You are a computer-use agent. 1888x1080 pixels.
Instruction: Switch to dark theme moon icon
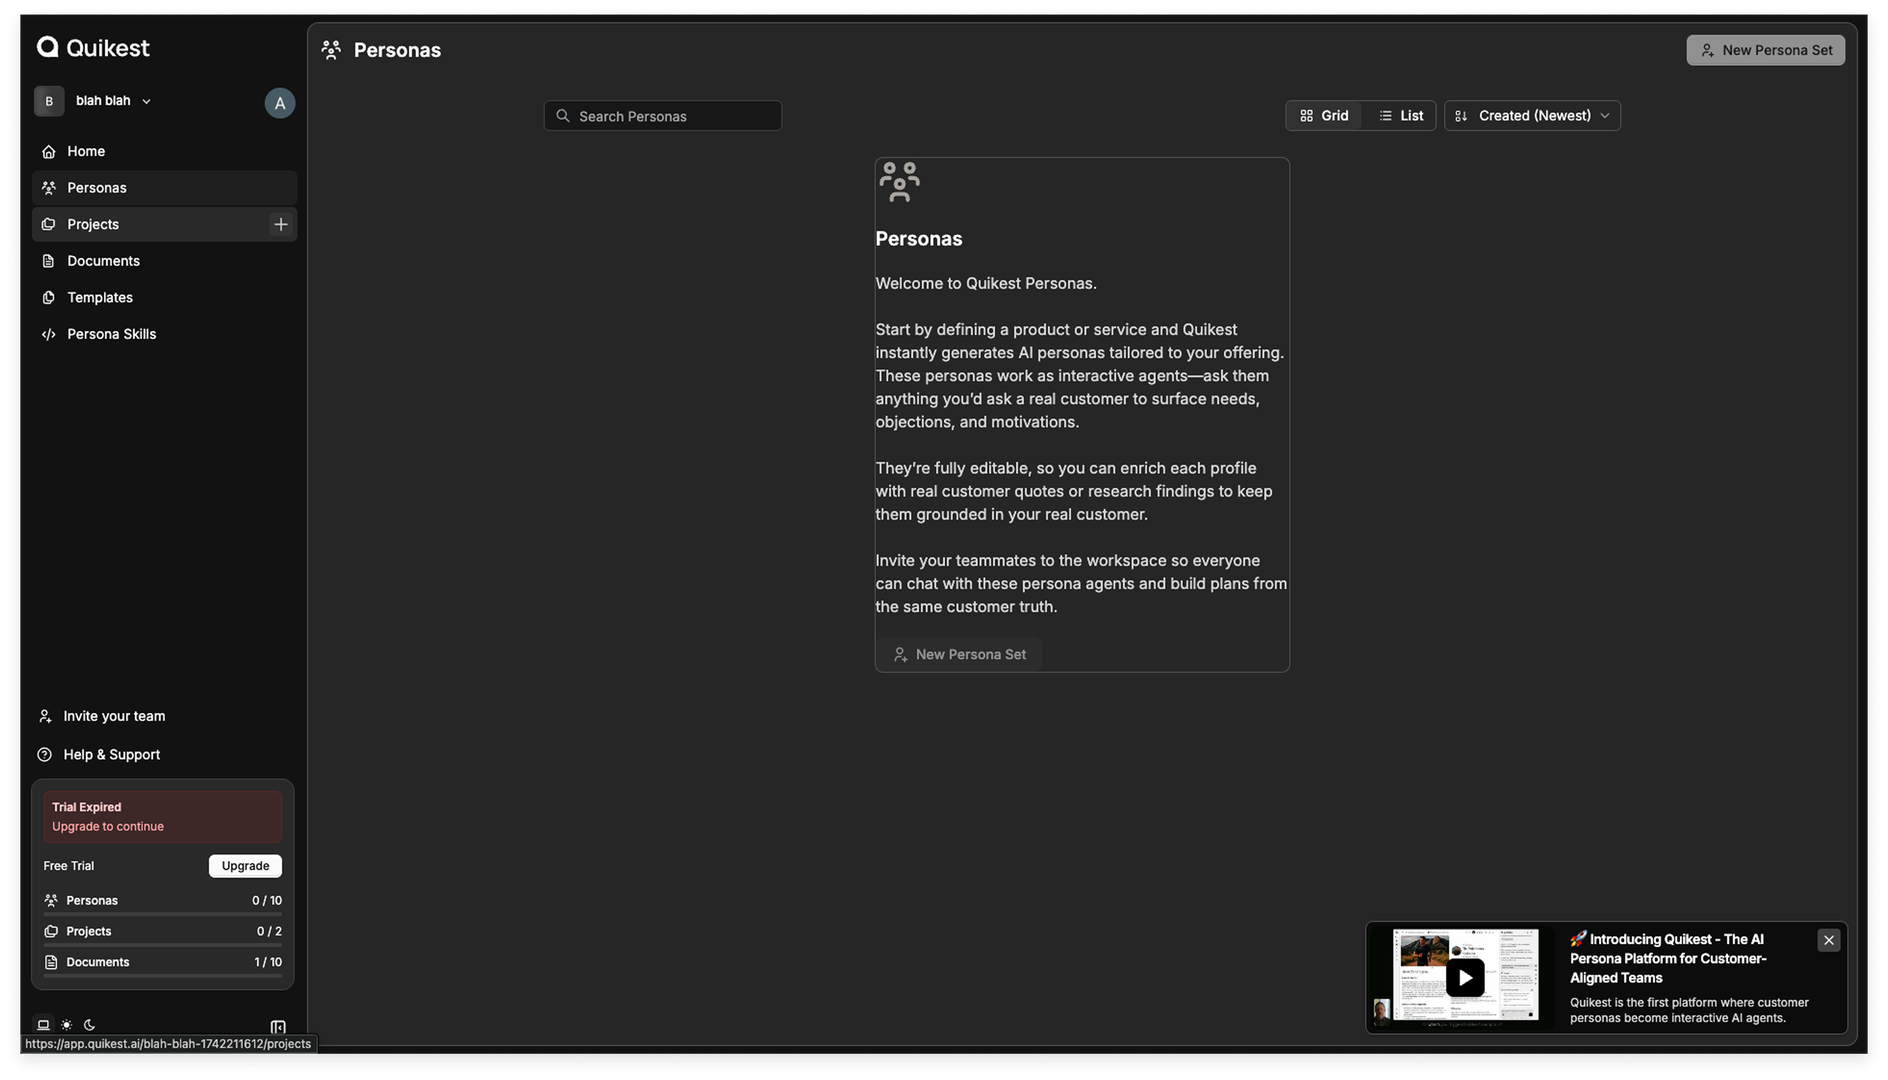point(89,1025)
